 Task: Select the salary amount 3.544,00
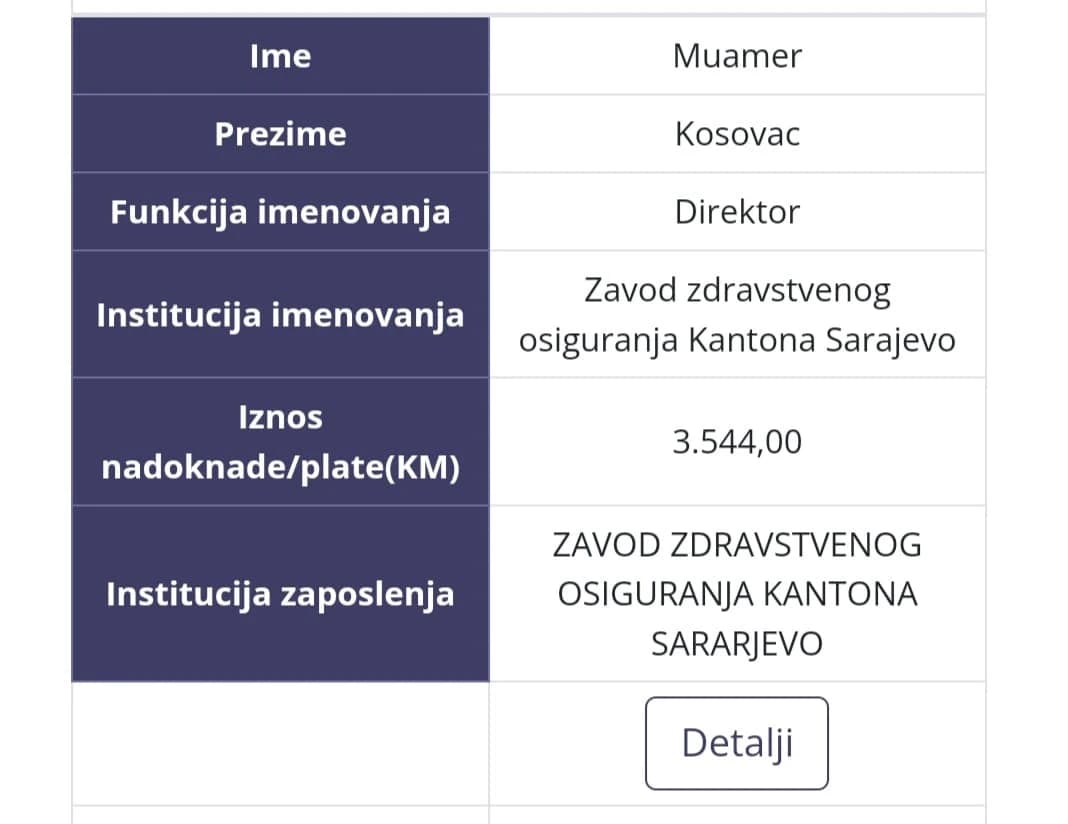(737, 442)
